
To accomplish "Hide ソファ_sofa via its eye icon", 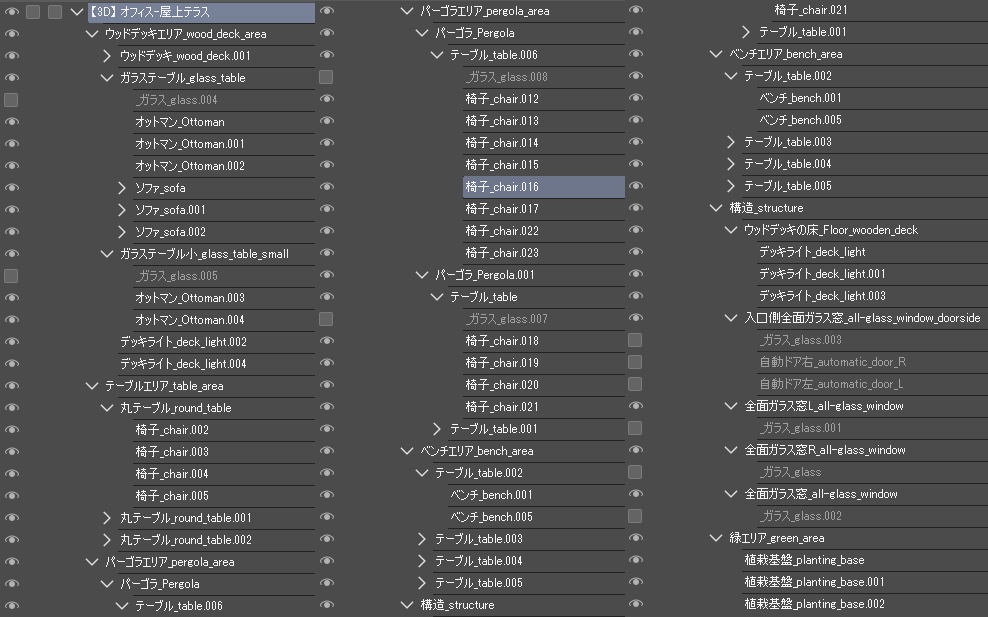I will coord(11,188).
